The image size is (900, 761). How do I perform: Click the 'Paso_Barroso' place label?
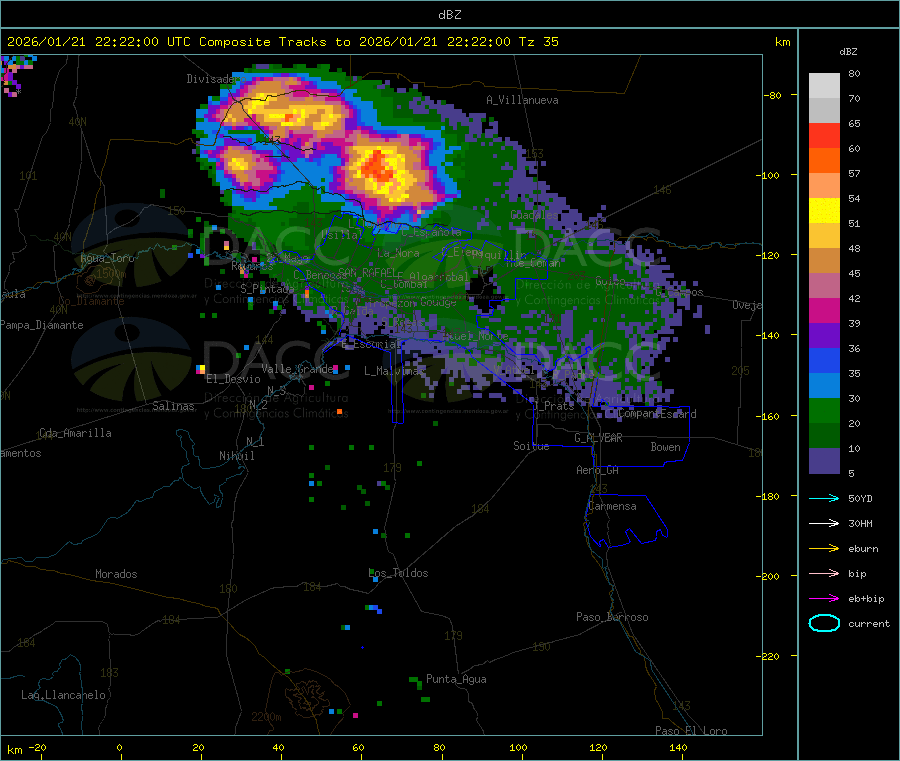pyautogui.click(x=612, y=618)
